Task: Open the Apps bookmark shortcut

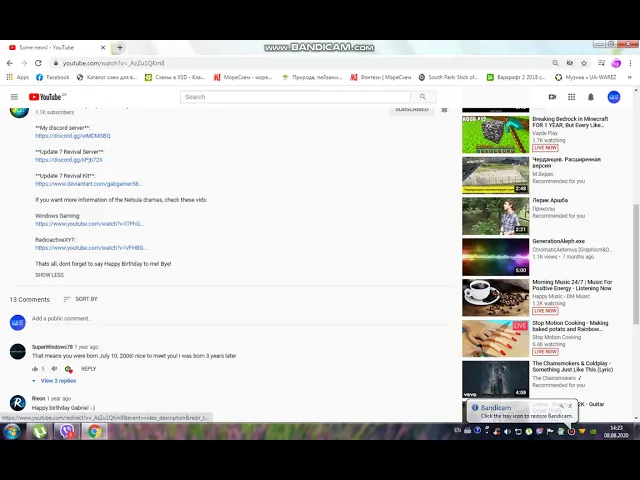Action: [x=18, y=77]
